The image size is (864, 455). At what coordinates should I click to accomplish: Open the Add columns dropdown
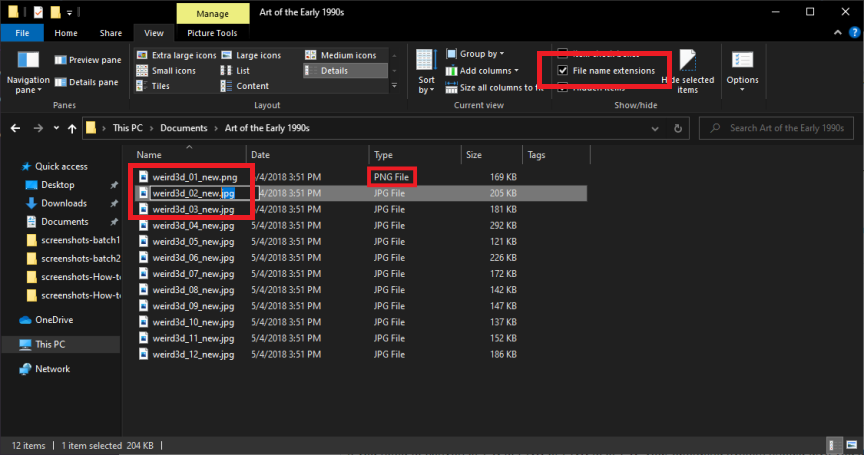488,71
